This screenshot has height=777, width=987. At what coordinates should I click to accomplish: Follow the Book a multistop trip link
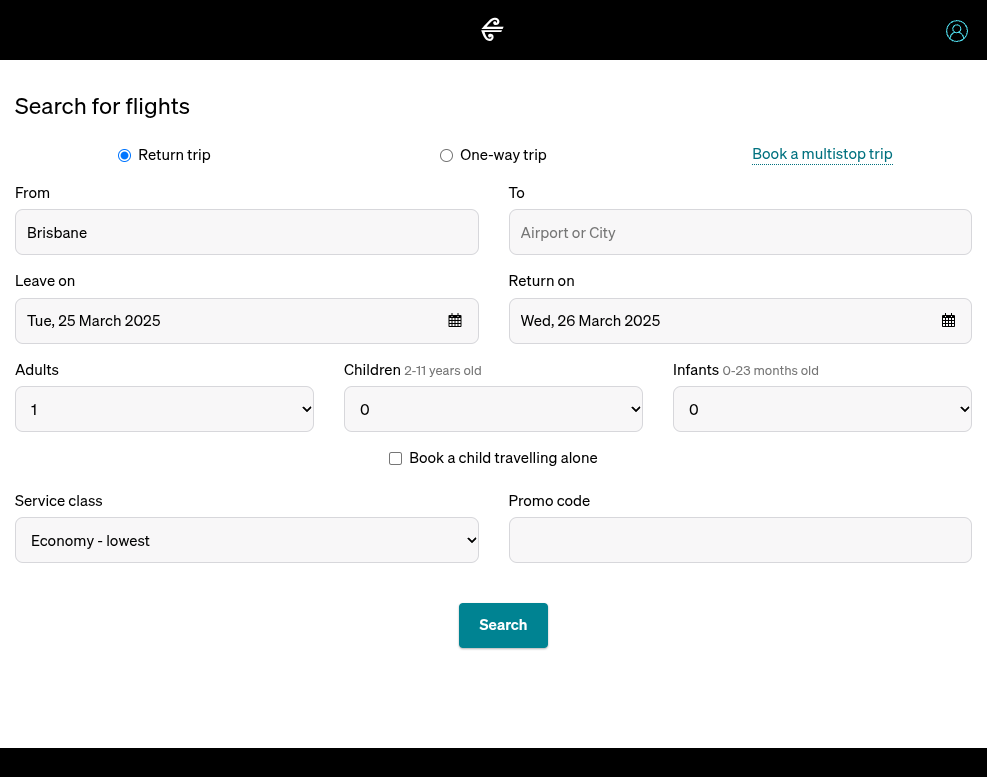coord(822,154)
